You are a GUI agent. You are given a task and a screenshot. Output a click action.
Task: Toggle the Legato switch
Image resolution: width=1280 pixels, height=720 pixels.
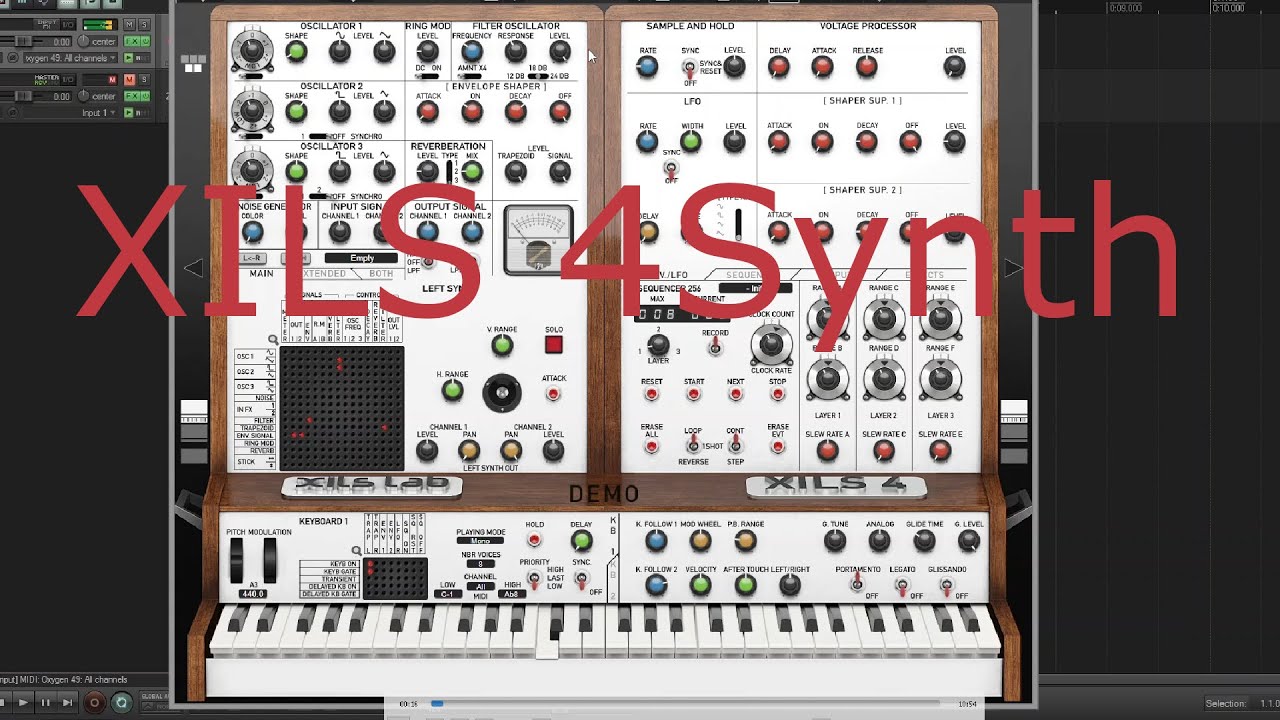pyautogui.click(x=902, y=585)
